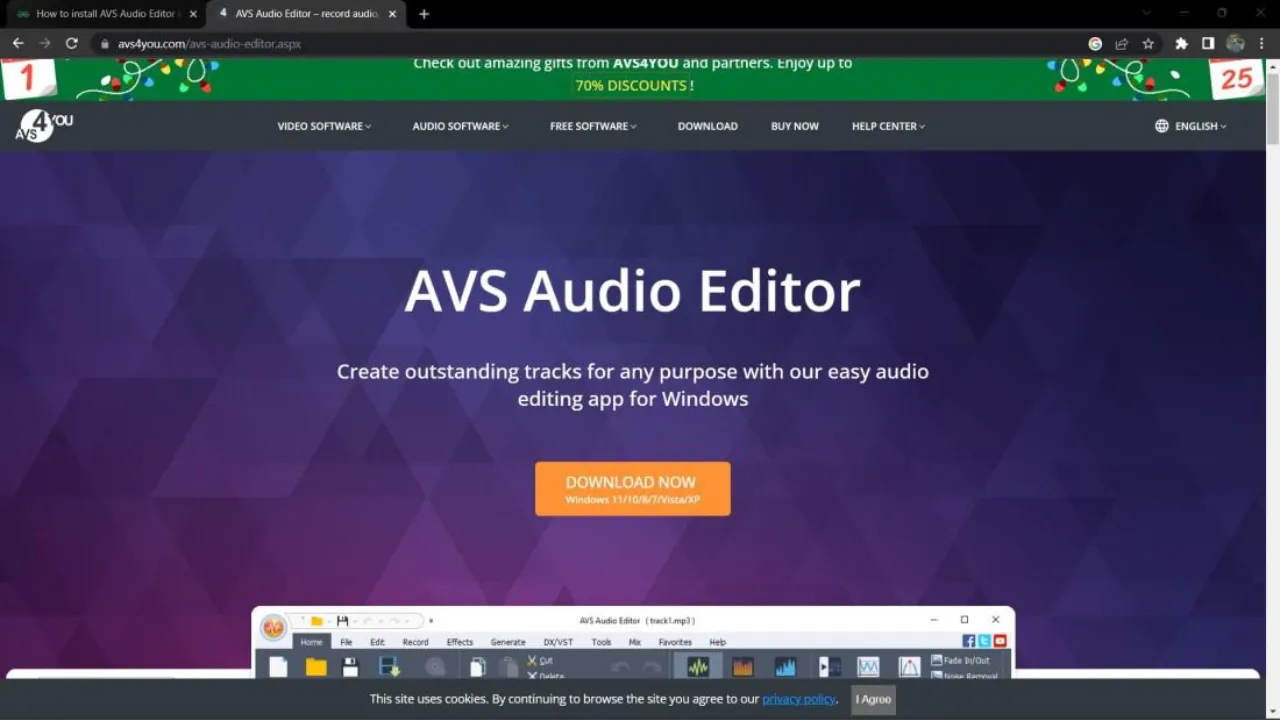This screenshot has height=720, width=1280.
Task: Click the 'AVS Audio Editor' page heading
Action: tap(632, 291)
